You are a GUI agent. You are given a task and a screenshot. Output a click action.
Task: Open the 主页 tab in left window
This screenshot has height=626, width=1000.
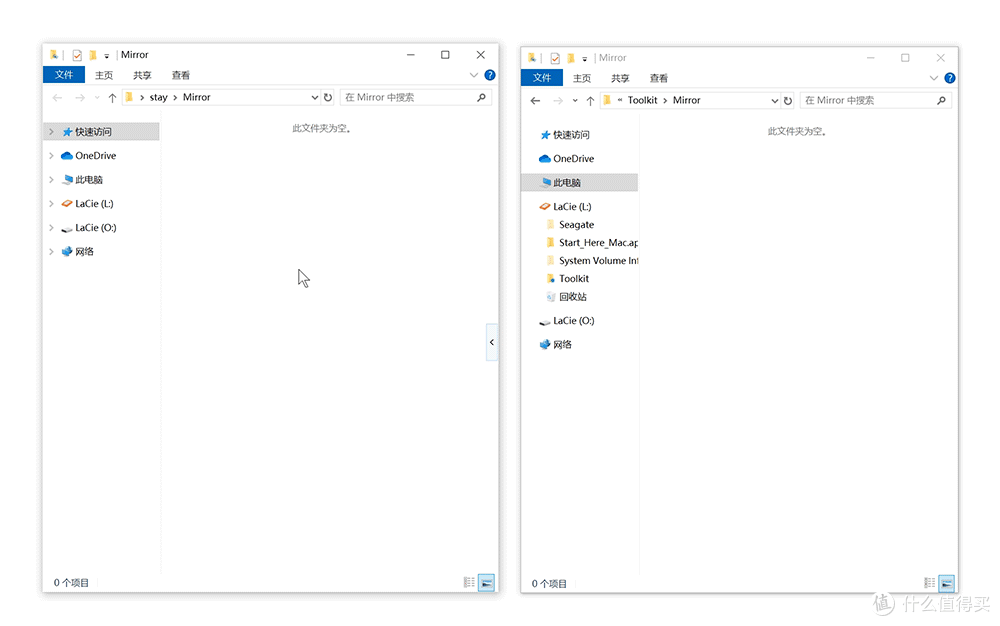point(104,75)
